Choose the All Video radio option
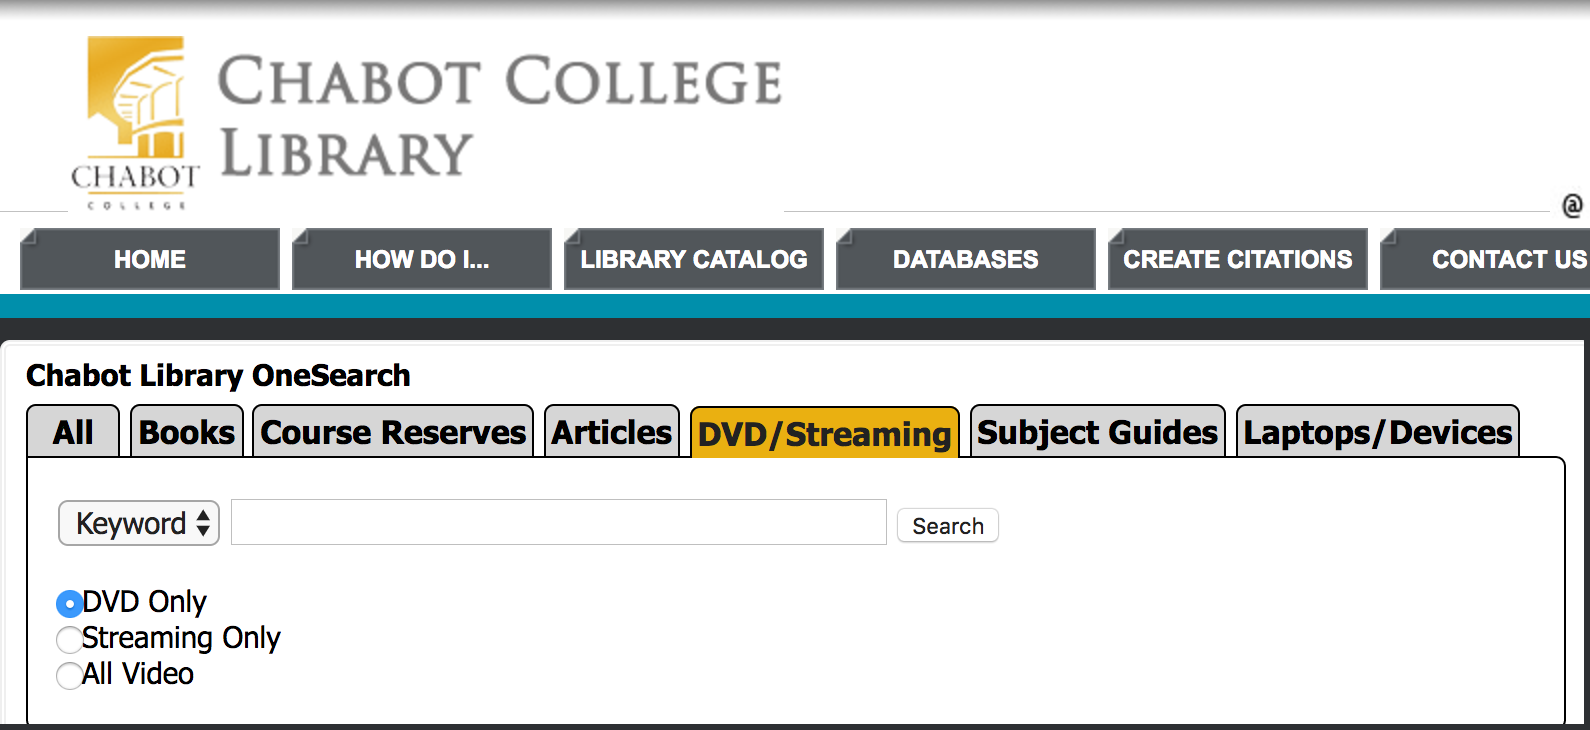The height and width of the screenshot is (730, 1590). click(x=69, y=676)
